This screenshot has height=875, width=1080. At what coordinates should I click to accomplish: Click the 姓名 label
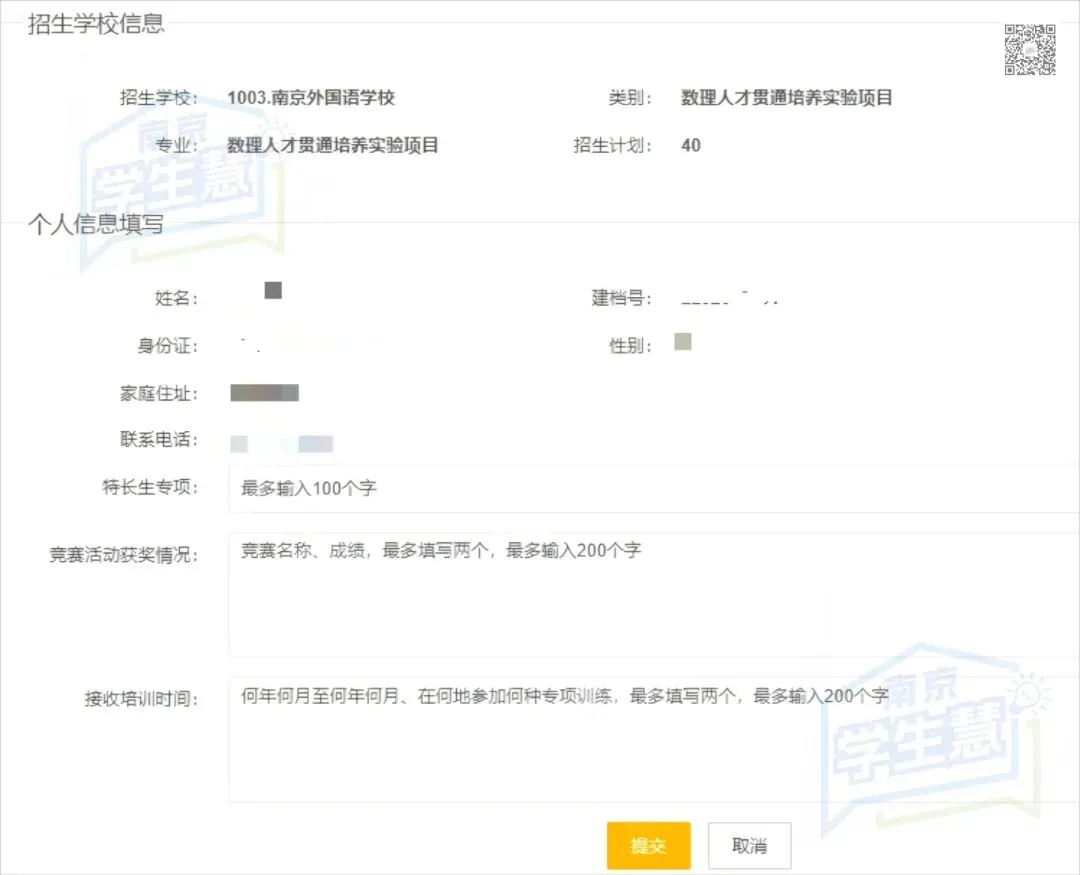[176, 298]
